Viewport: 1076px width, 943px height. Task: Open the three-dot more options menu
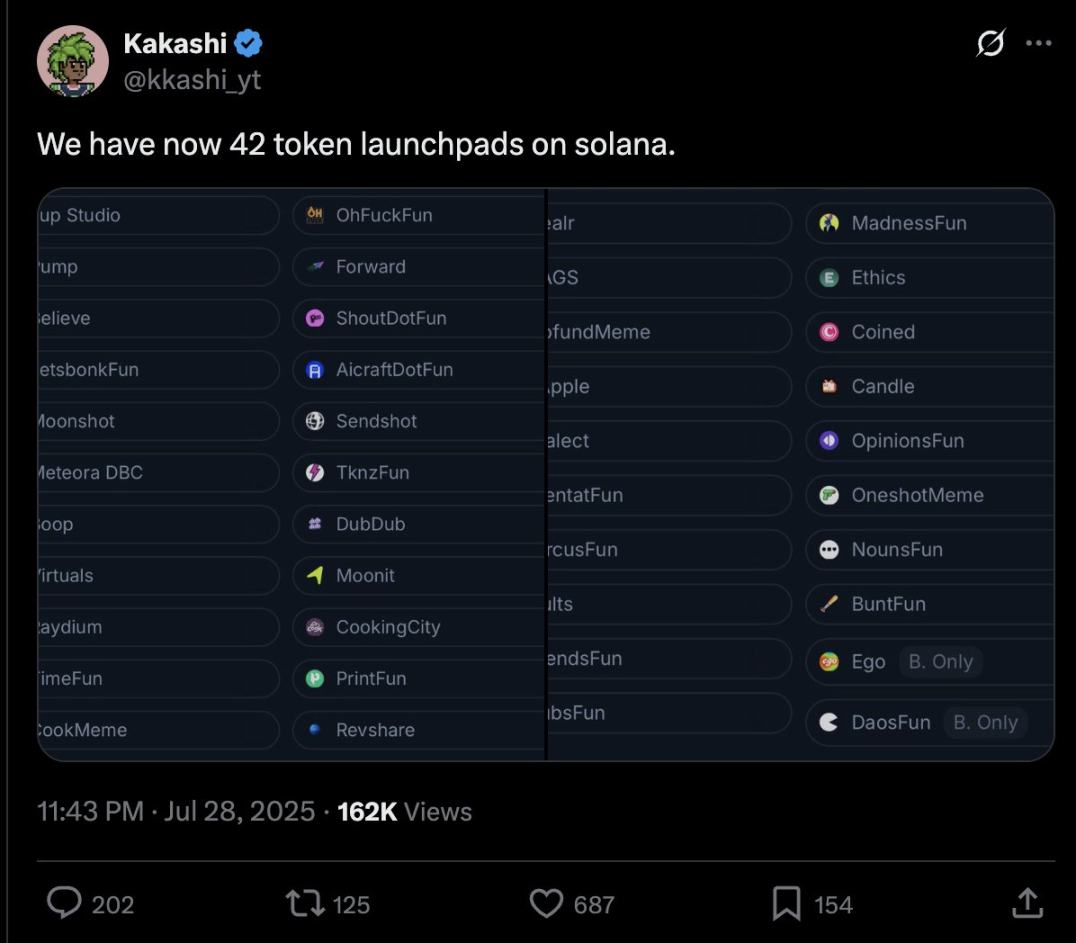click(1039, 44)
